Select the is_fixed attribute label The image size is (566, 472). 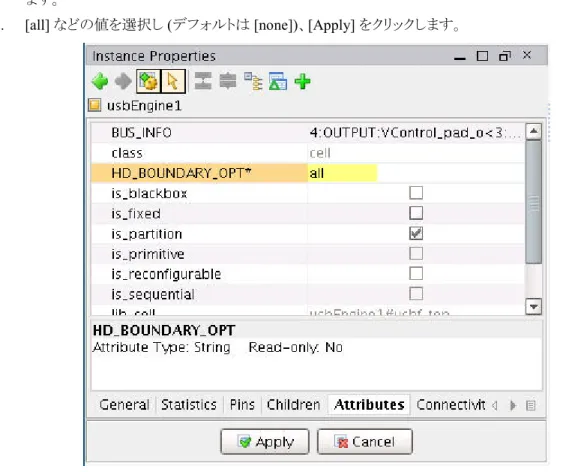click(136, 214)
